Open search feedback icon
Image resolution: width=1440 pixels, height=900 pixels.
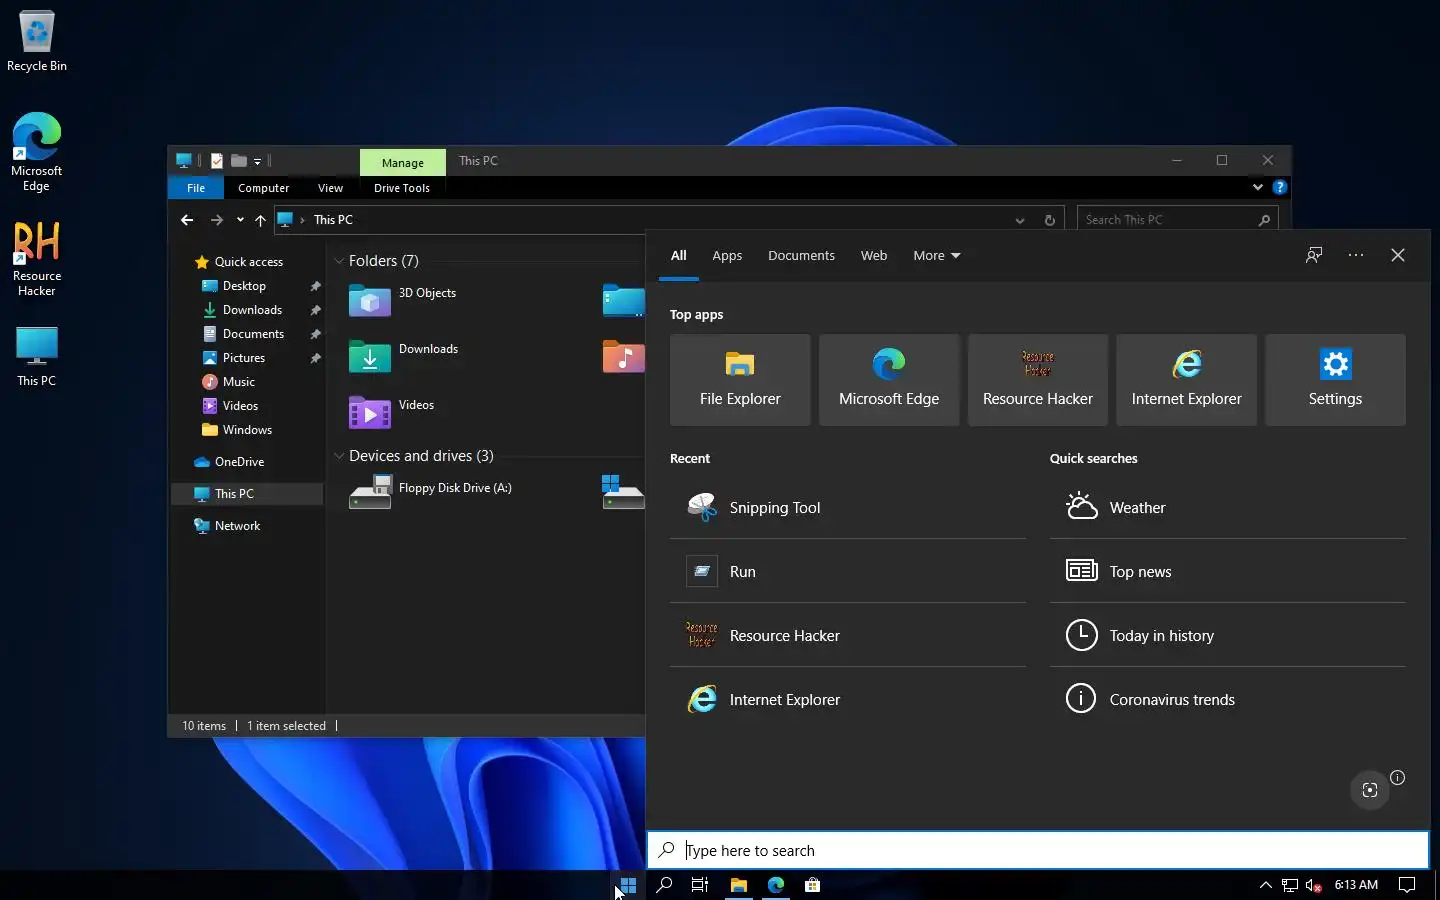[x=1314, y=255]
